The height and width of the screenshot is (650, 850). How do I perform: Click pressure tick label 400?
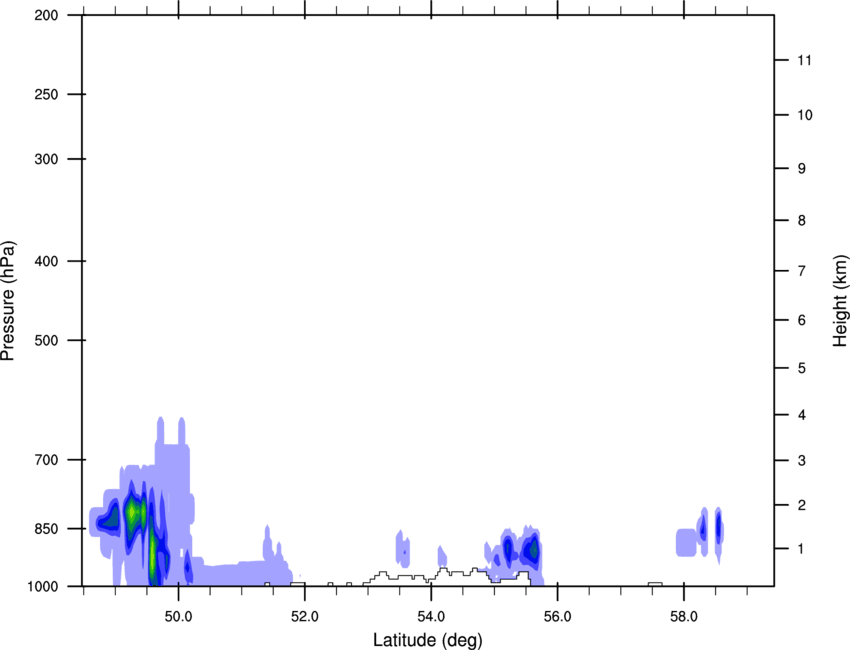pyautogui.click(x=46, y=261)
